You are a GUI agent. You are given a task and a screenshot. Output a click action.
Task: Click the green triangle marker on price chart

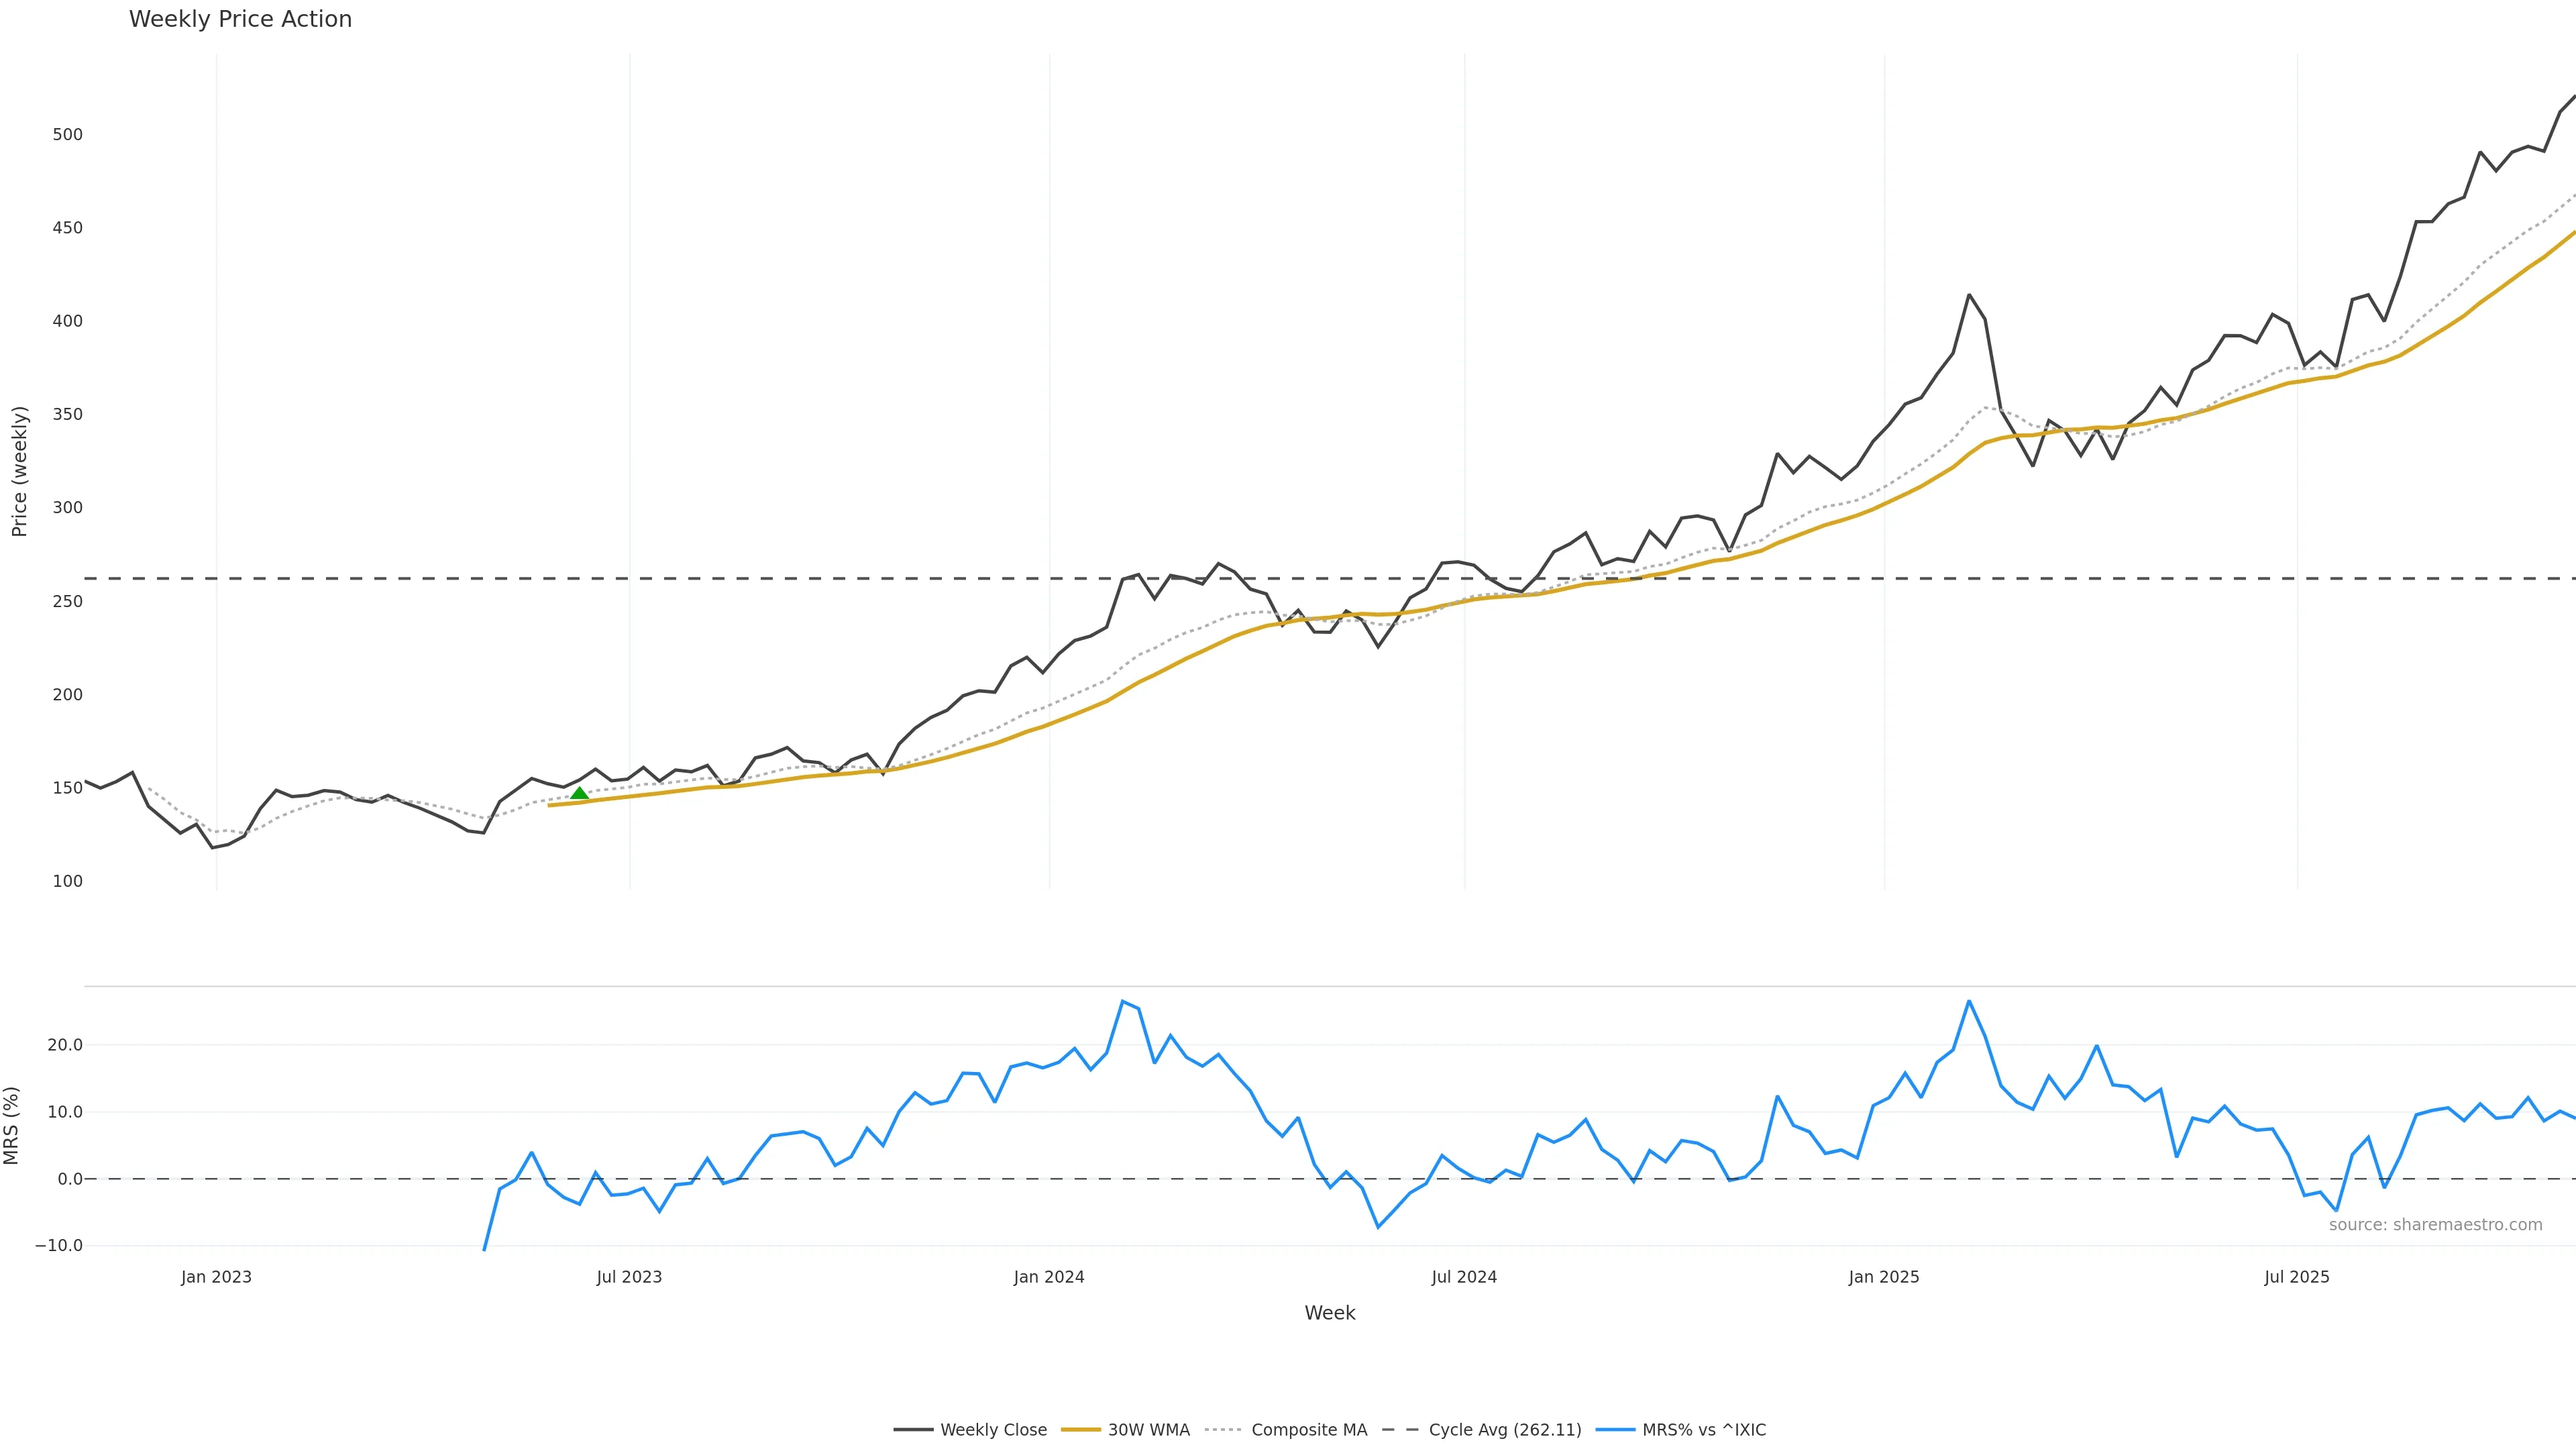579,793
